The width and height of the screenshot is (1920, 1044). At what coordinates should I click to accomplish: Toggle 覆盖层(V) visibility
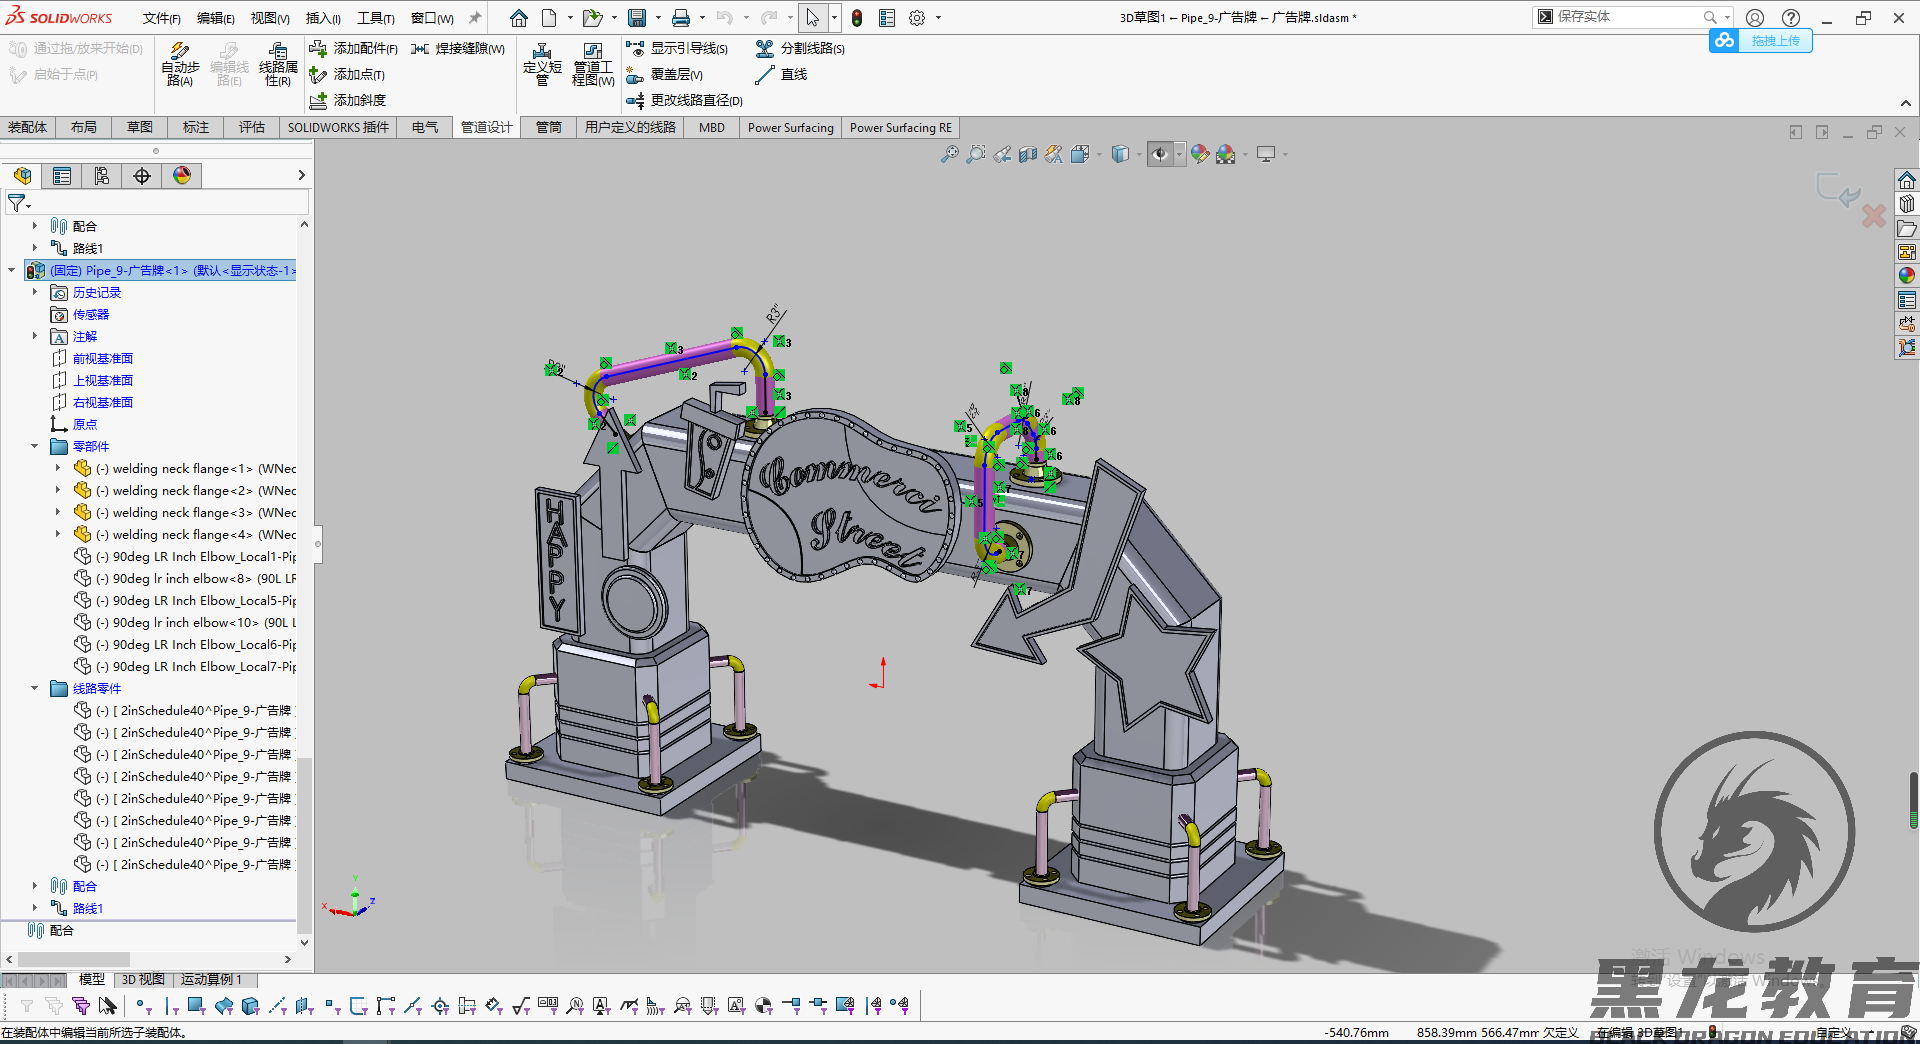pyautogui.click(x=668, y=75)
